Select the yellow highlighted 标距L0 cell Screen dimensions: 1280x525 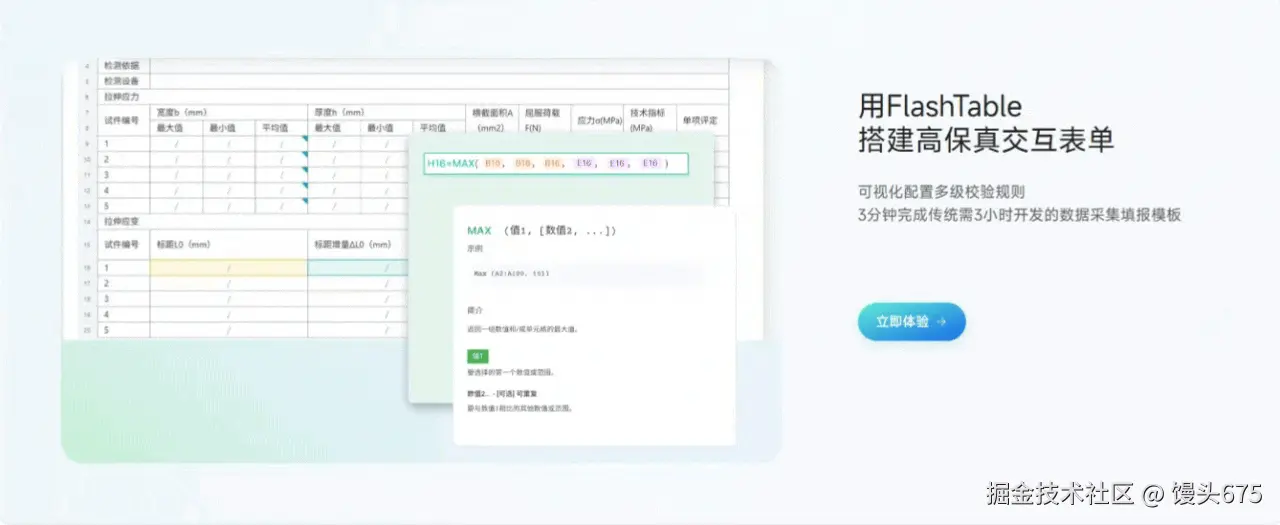pyautogui.click(x=228, y=268)
